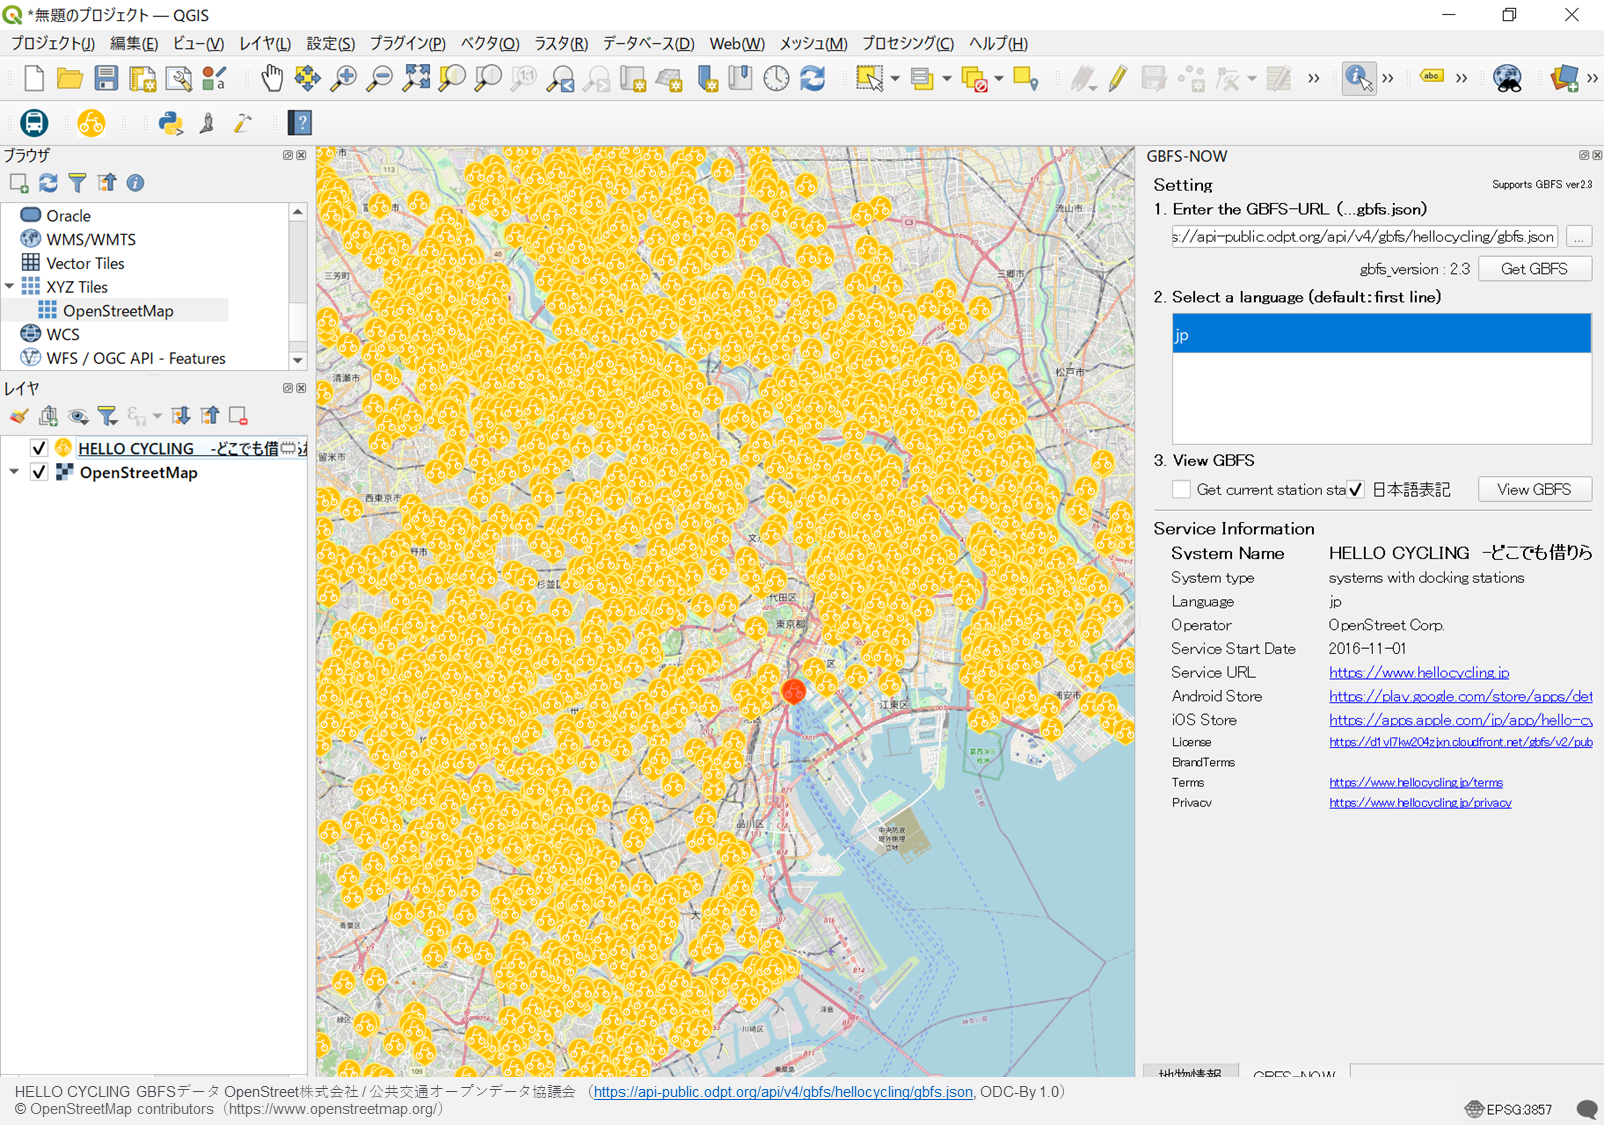The height and width of the screenshot is (1128, 1604).
Task: Uncheck the Get current station status checkbox
Action: [x=1181, y=489]
